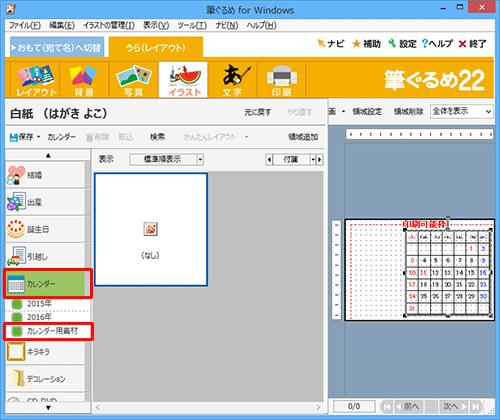This screenshot has height=420, width=500.
Task: Click the horizontal scrollbar's left arrow
Action: tap(98, 407)
